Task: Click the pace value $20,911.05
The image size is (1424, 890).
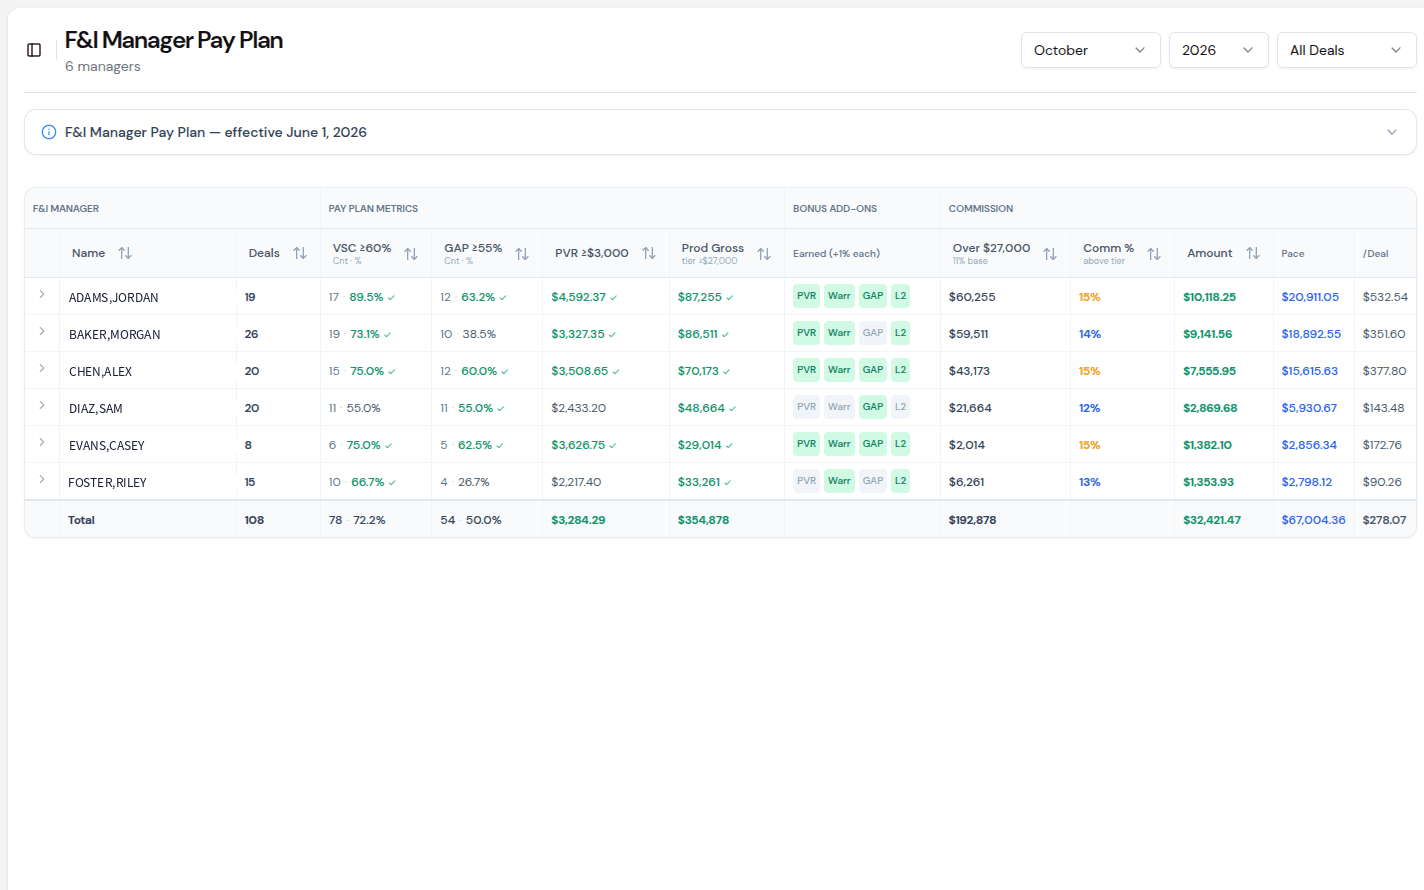Action: click(1310, 297)
